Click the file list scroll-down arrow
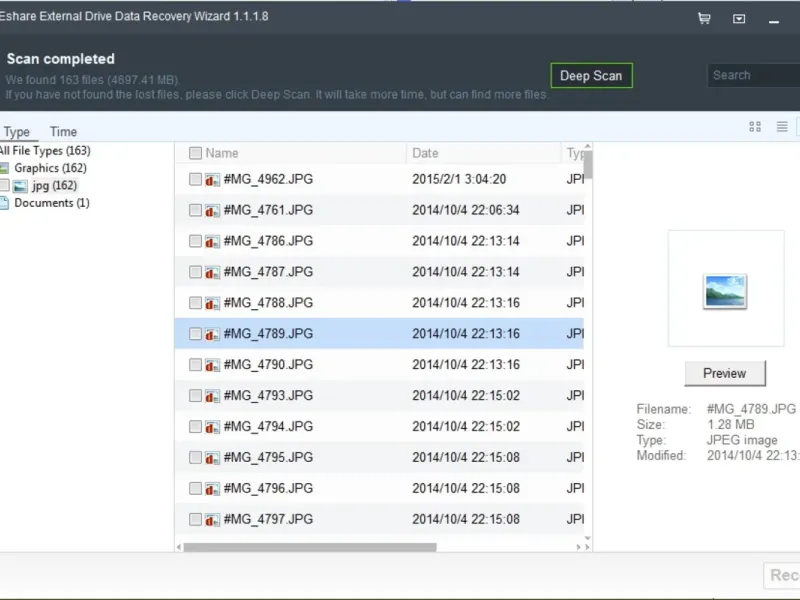800x600 pixels. pyautogui.click(x=588, y=538)
